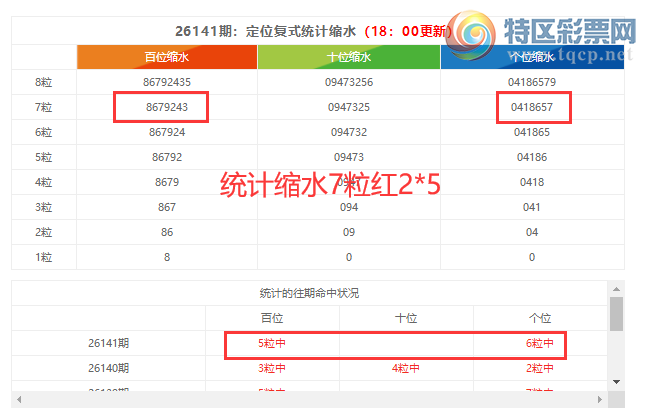646x419 pixels.
Task: Click the 百位缩水 column header
Action: point(167,57)
